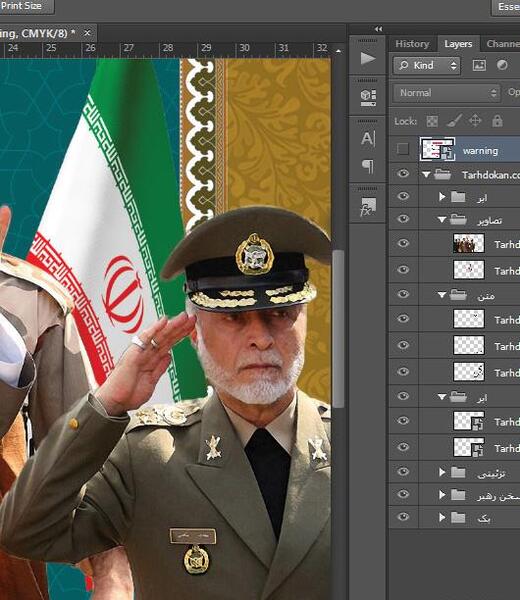Image resolution: width=520 pixels, height=600 pixels.
Task: Click the بک group folder icon
Action: pos(458,518)
